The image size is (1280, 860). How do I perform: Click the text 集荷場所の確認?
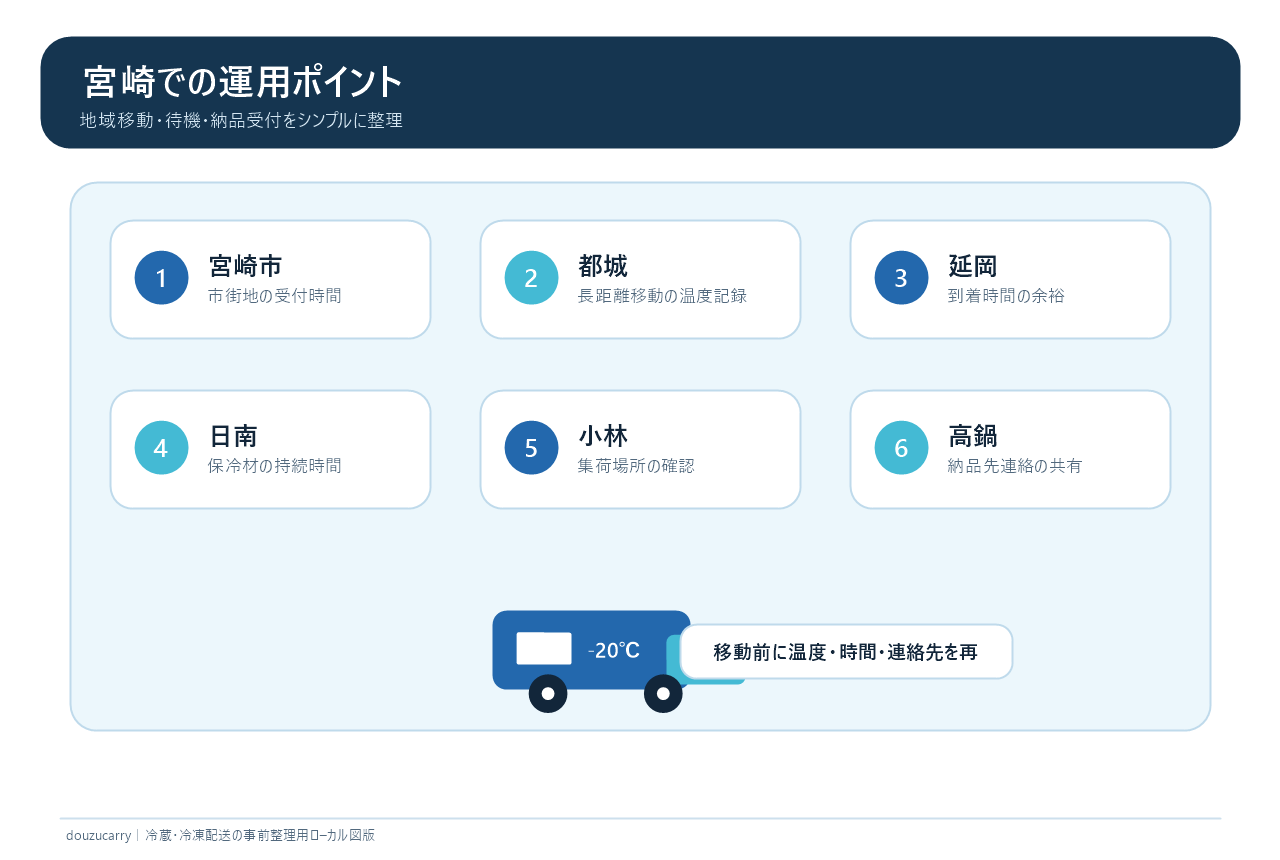636,466
